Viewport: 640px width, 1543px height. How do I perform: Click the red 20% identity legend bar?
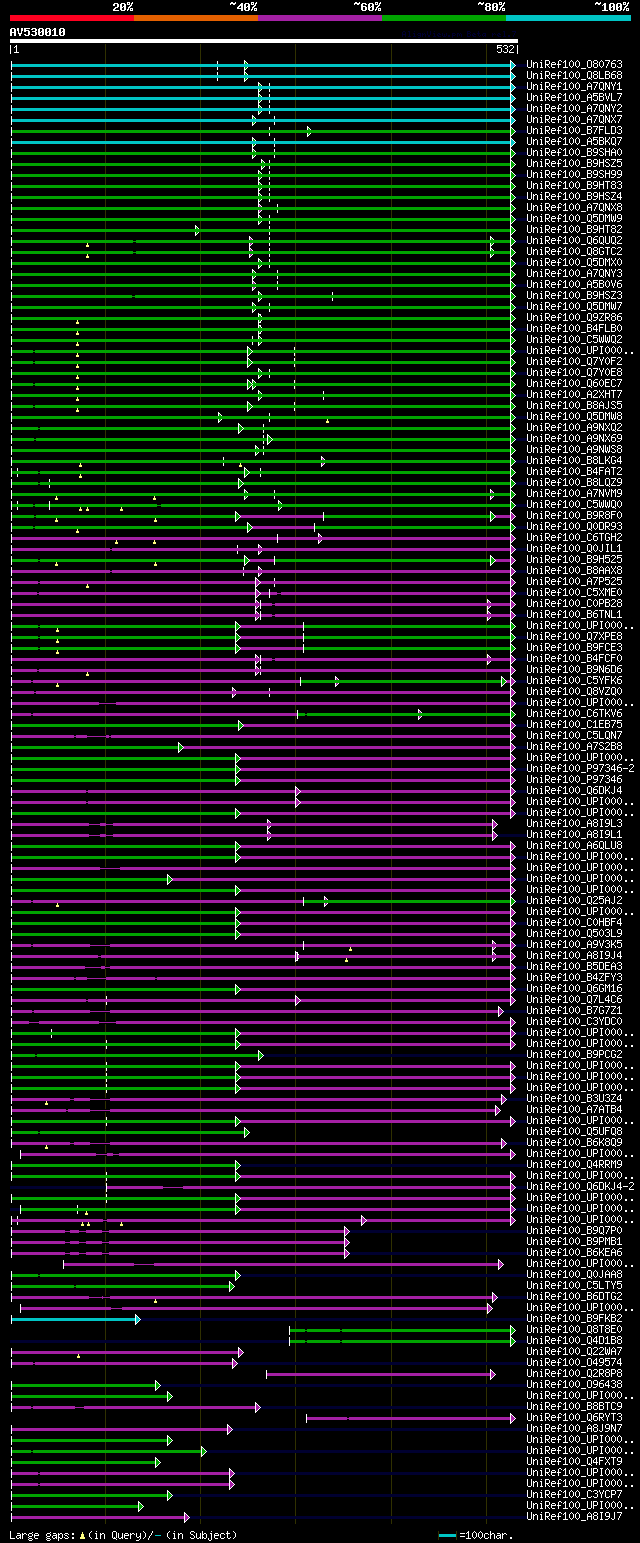(71, 18)
